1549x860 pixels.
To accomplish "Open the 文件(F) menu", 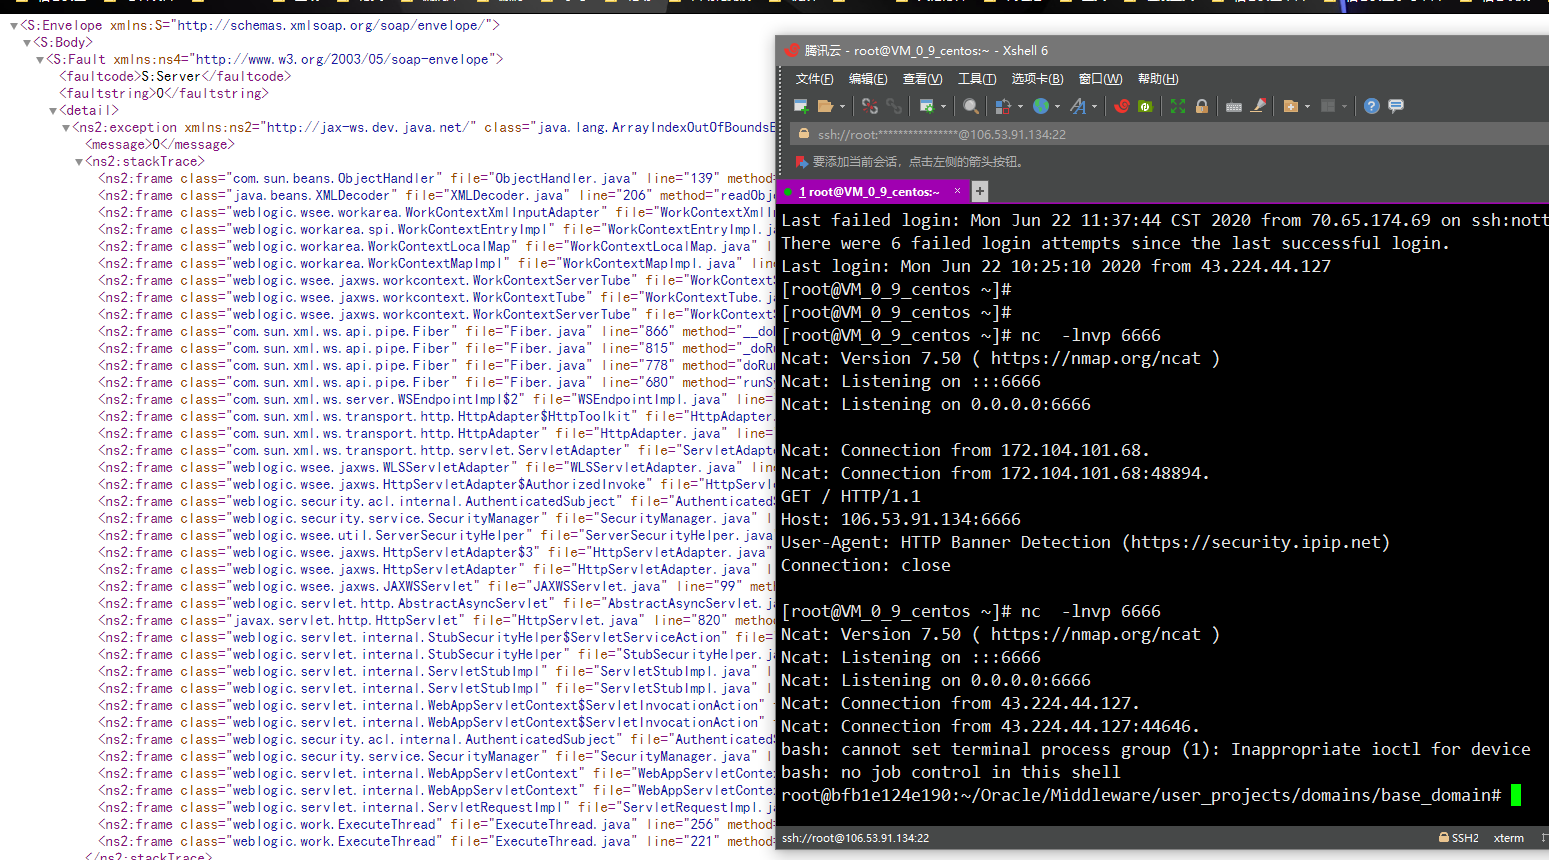I will pos(814,79).
